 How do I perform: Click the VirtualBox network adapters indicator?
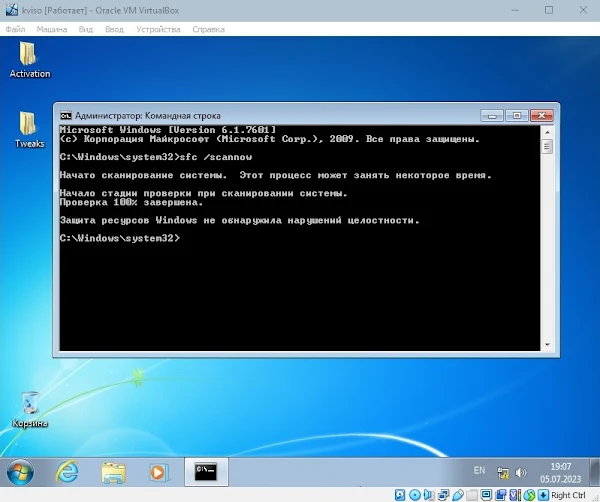pos(443,495)
